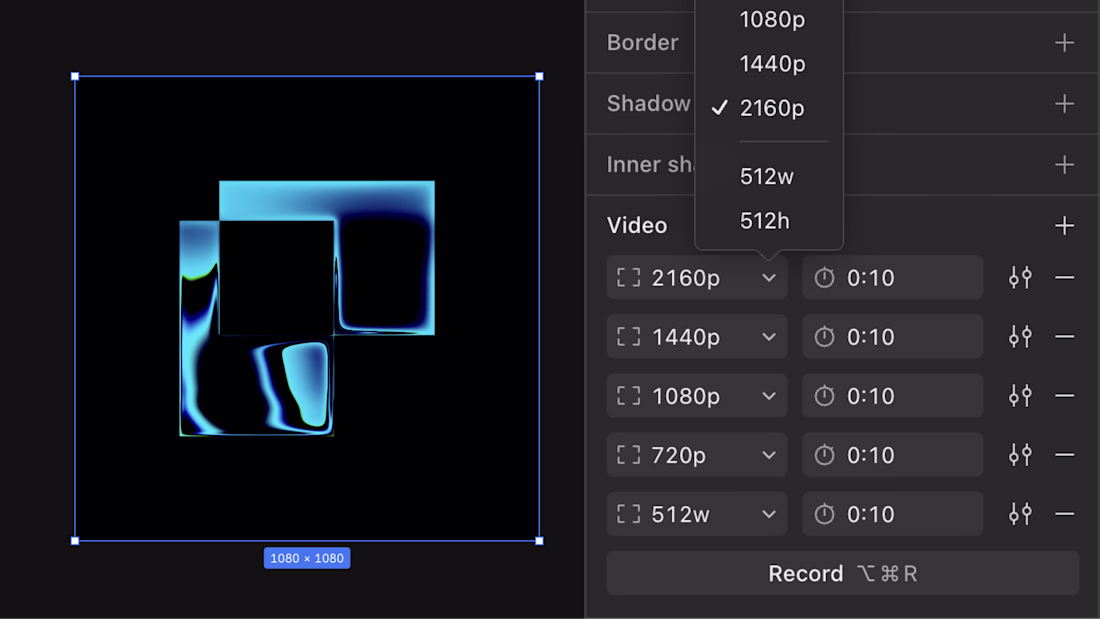This screenshot has width=1100, height=619.
Task: Click the frame size icon beside 1440p
Action: [629, 337]
